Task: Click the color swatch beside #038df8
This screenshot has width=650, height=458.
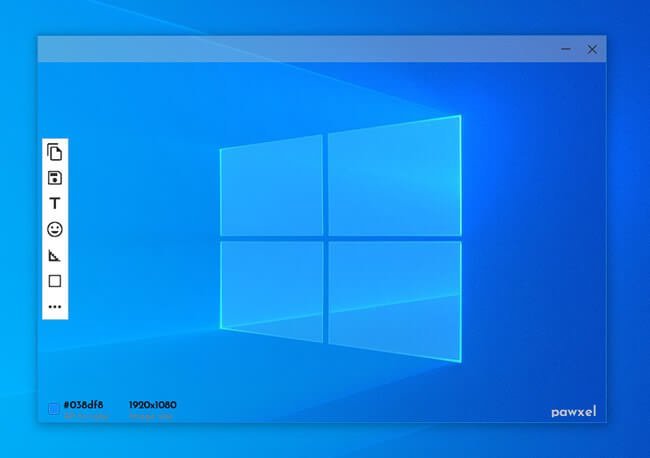Action: [x=53, y=409]
